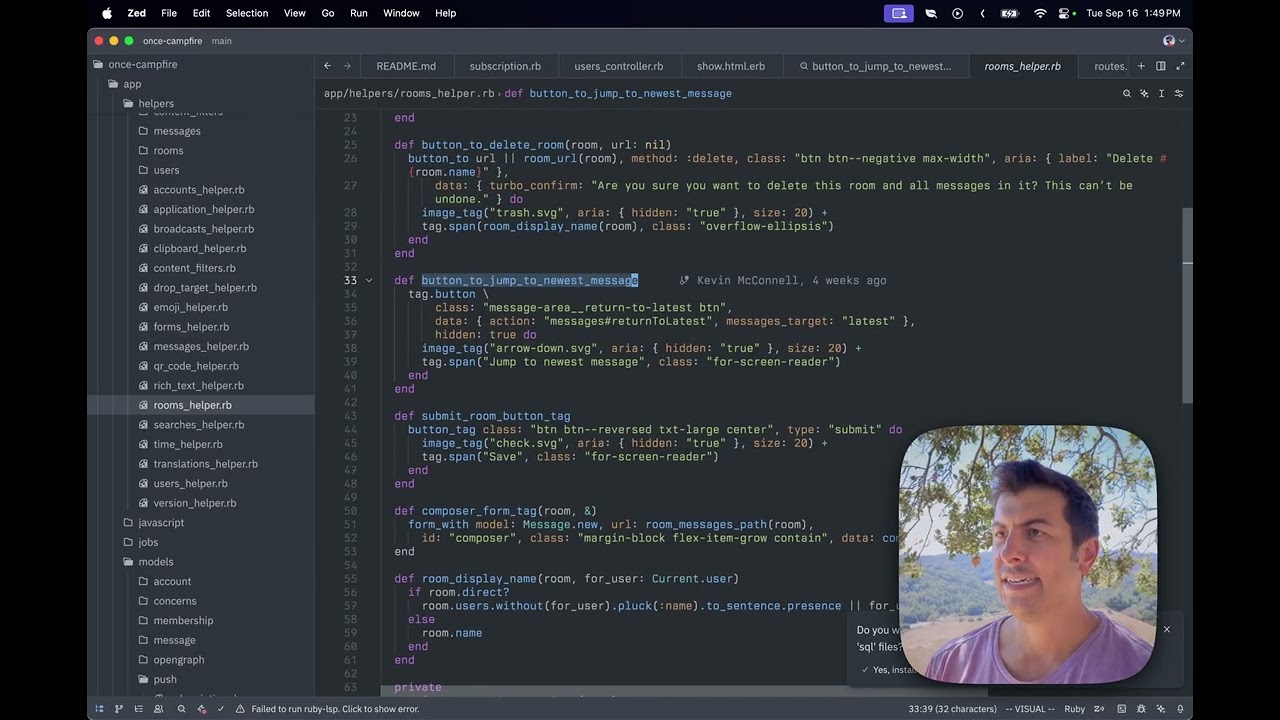1280x720 pixels.
Task: Click the macOS date and time
Action: pyautogui.click(x=1133, y=13)
